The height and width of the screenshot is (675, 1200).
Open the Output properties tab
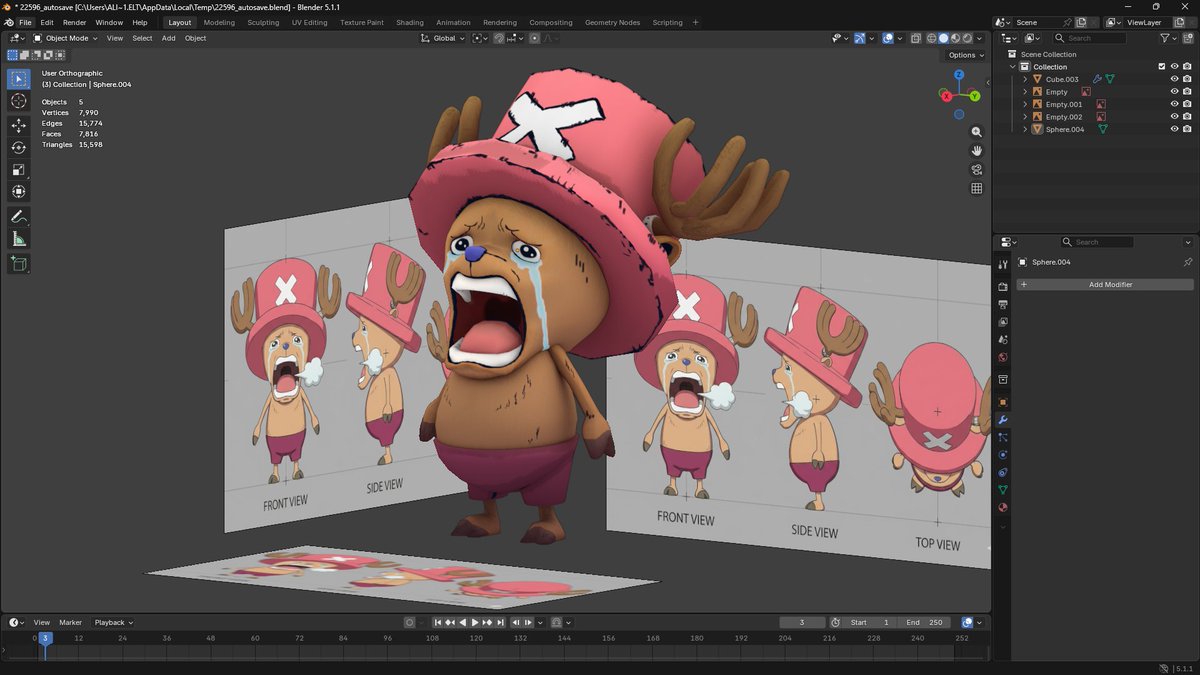coord(1003,304)
